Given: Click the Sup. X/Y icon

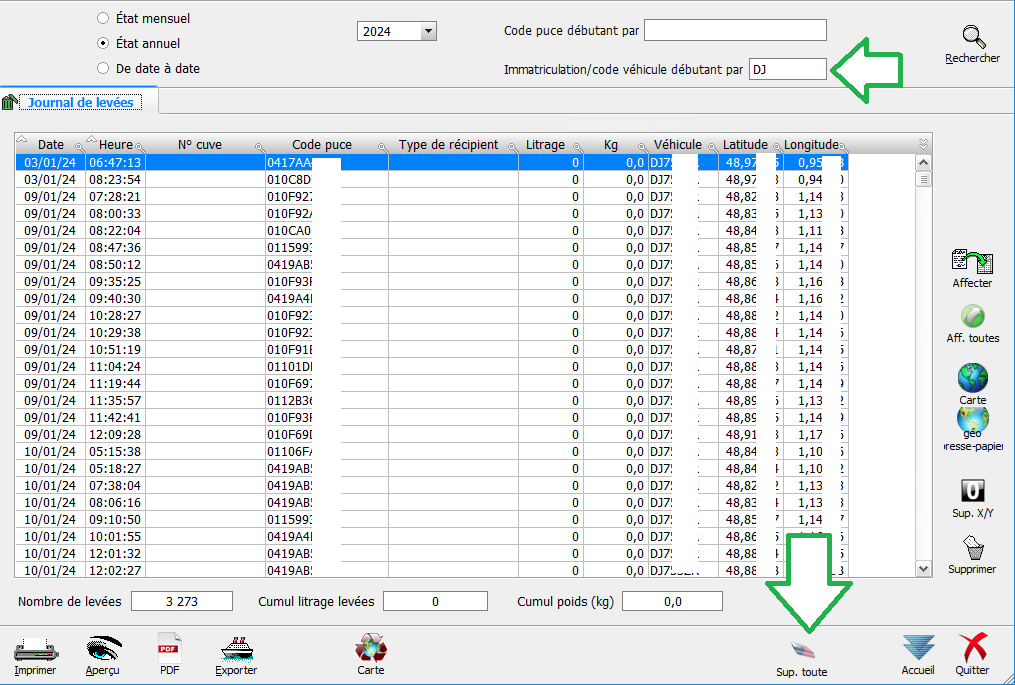Looking at the screenshot, I should (x=972, y=492).
